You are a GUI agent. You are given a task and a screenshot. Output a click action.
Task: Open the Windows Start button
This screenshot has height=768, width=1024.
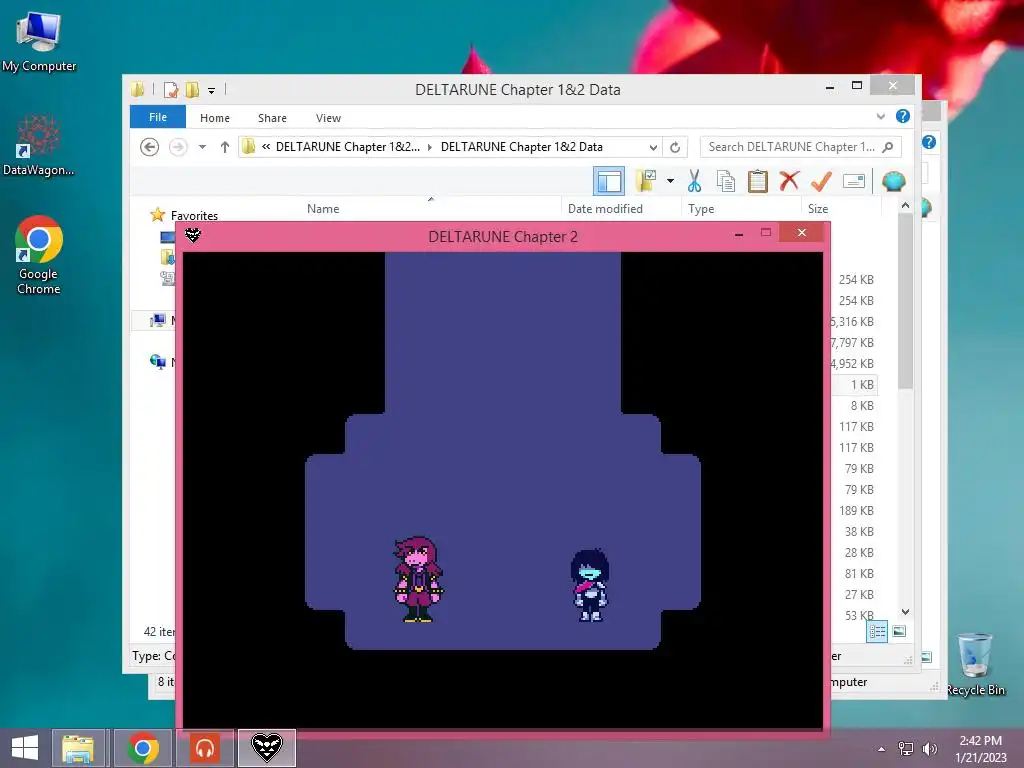coord(25,748)
